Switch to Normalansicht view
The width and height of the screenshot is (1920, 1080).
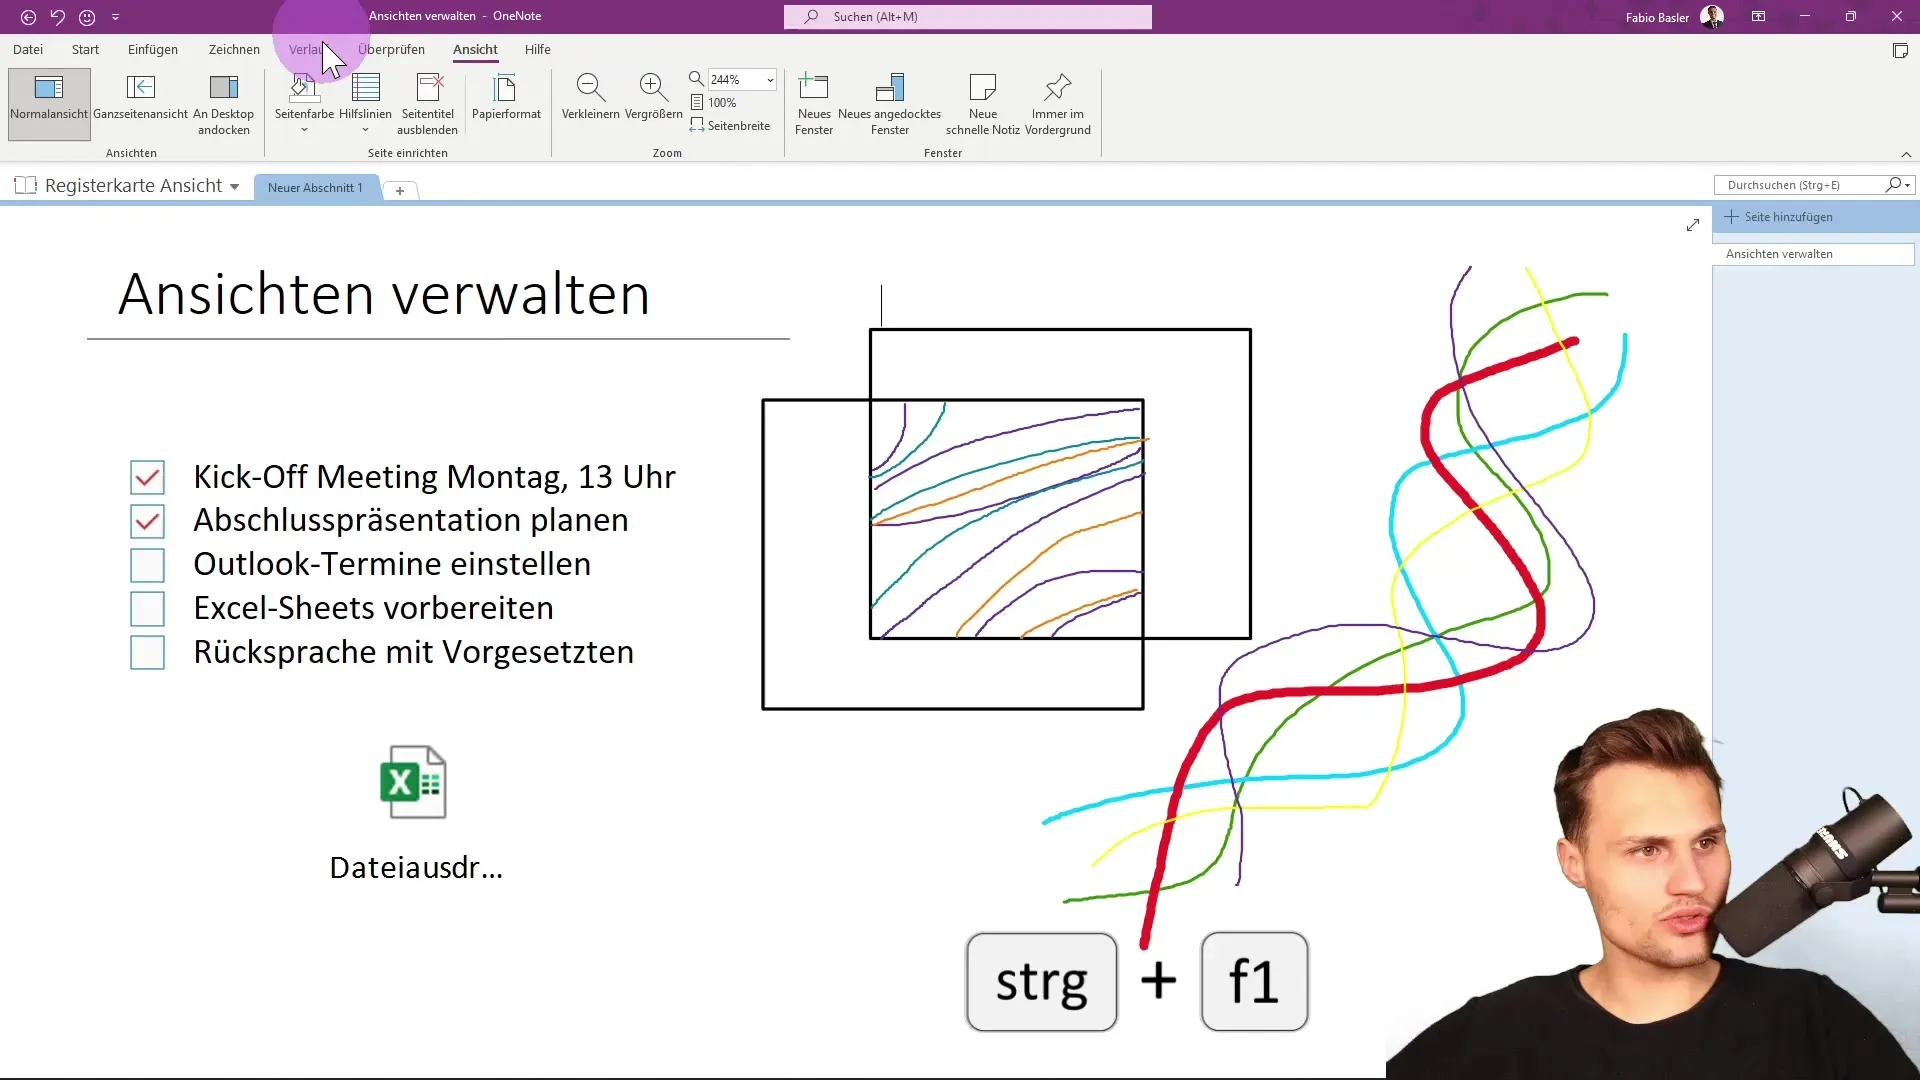[49, 103]
